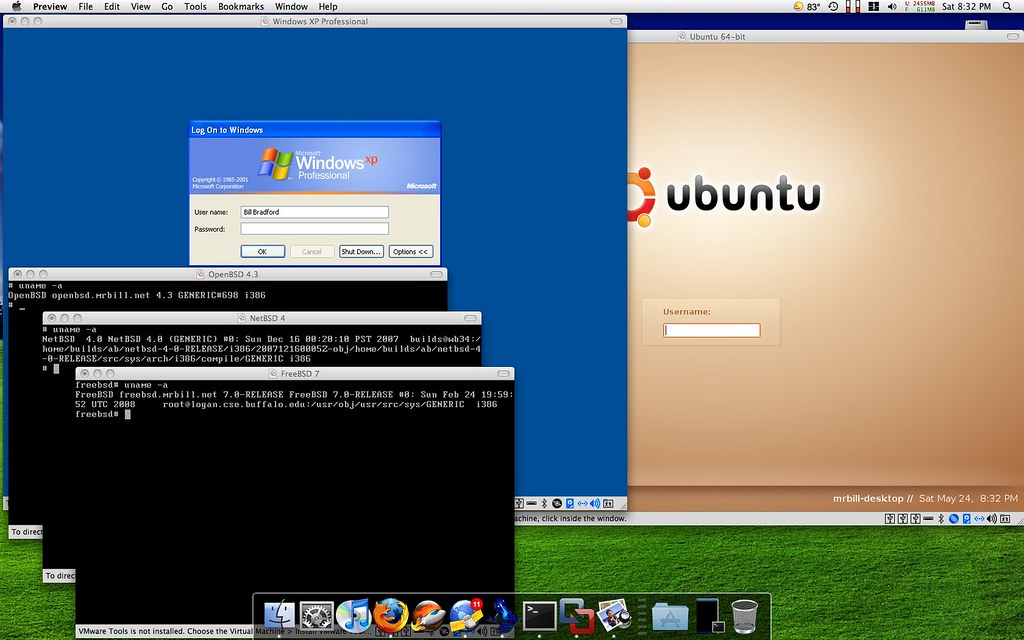Screen dimensions: 1024x640
Task: Click the Shut Down... button
Action: 361,252
